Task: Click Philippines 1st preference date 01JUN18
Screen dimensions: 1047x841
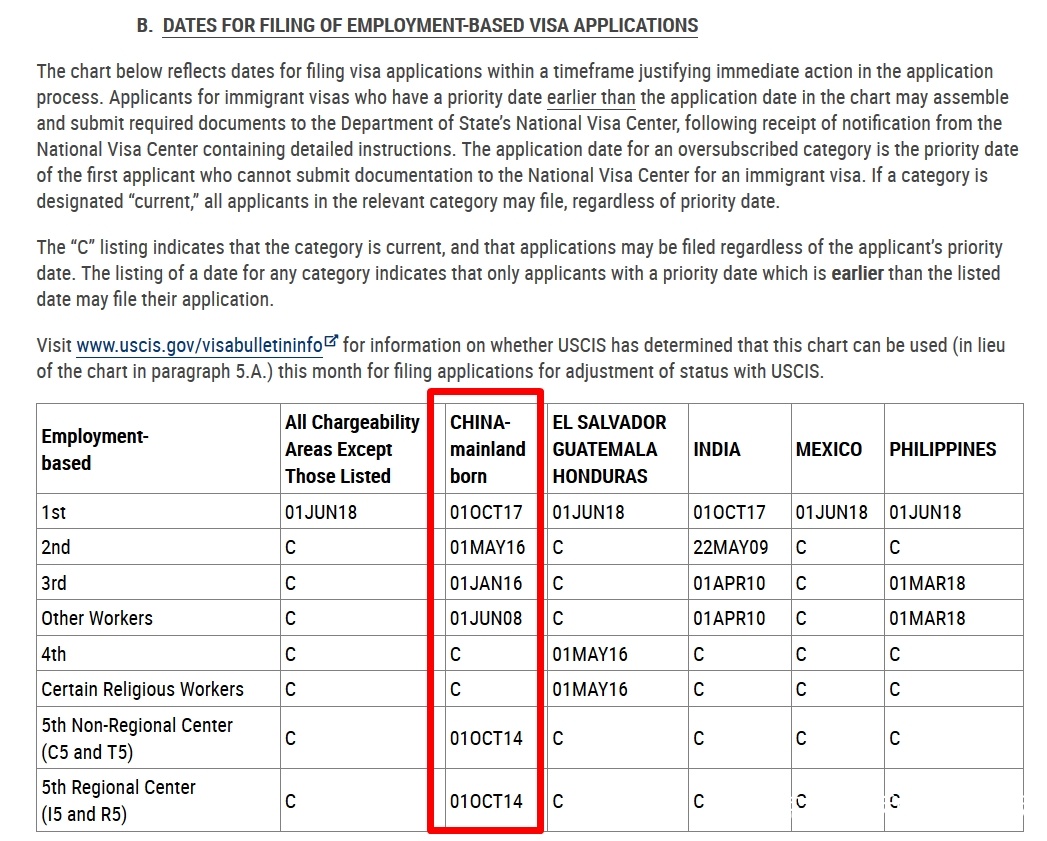Action: (925, 512)
